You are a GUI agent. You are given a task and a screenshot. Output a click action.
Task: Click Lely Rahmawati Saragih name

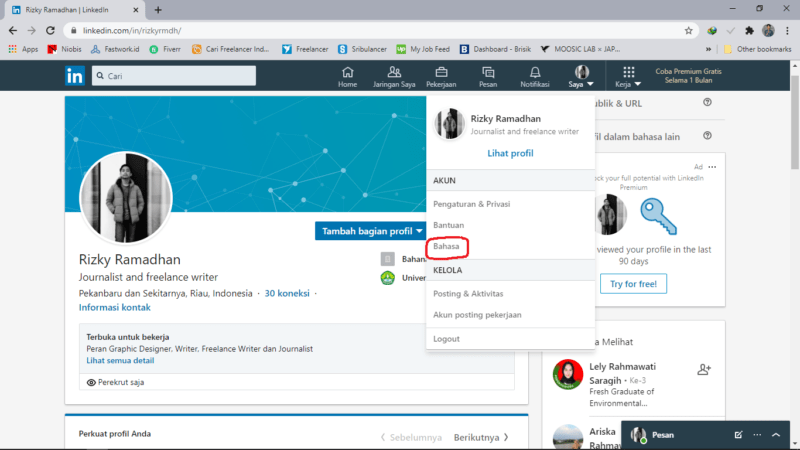[622, 373]
